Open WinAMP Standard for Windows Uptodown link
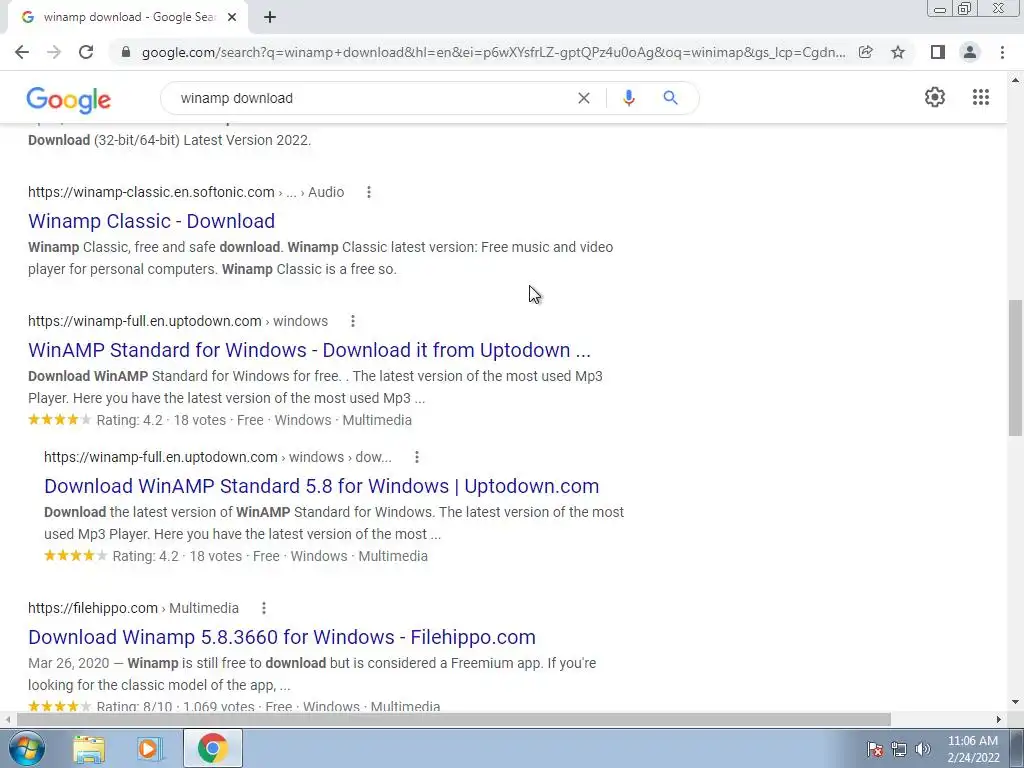1024x768 pixels. tap(310, 350)
